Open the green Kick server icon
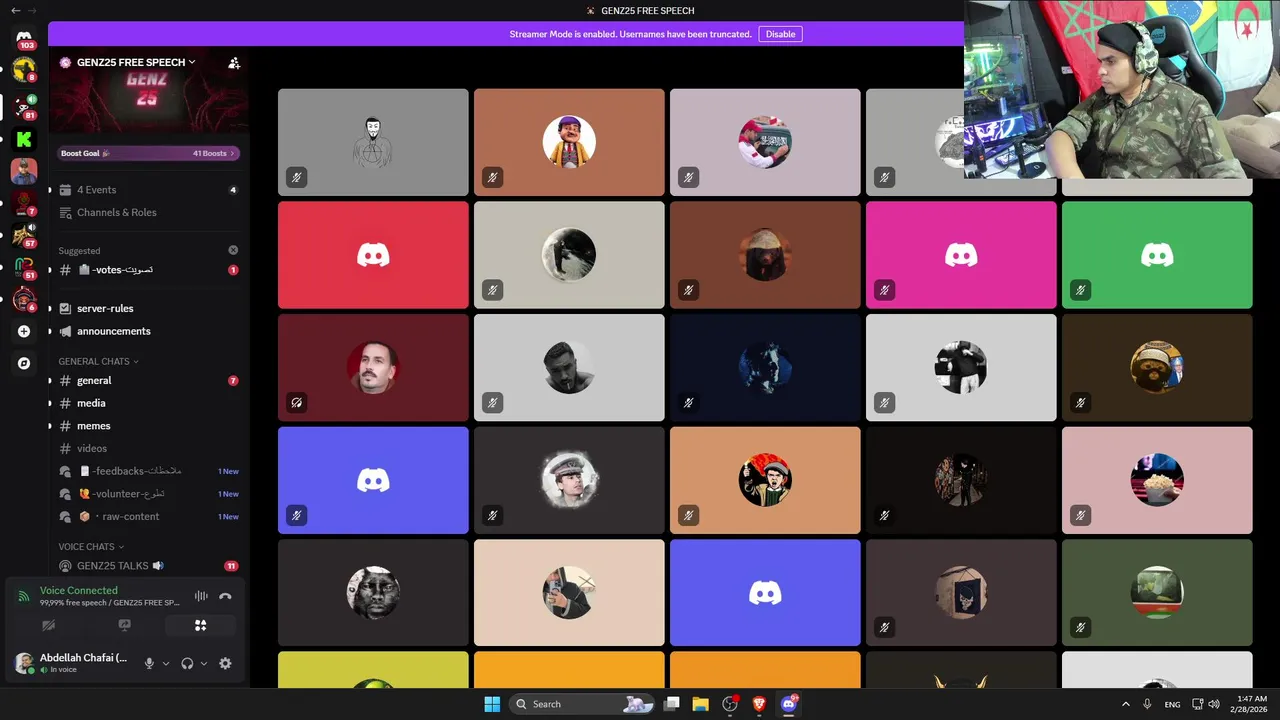 24,139
